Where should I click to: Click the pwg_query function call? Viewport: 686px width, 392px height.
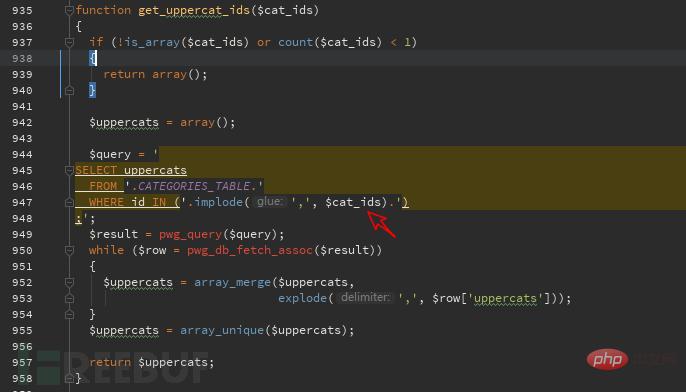[190, 234]
